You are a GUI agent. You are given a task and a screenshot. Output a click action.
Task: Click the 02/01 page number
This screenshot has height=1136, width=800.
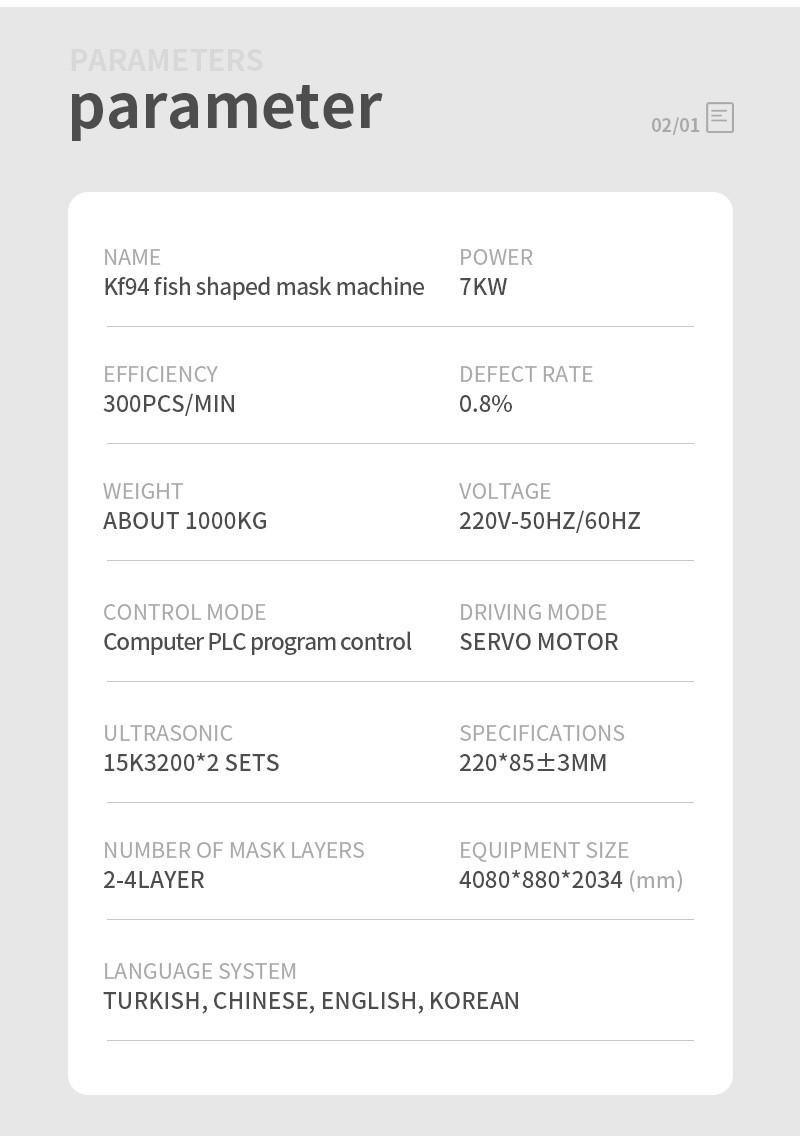675,125
